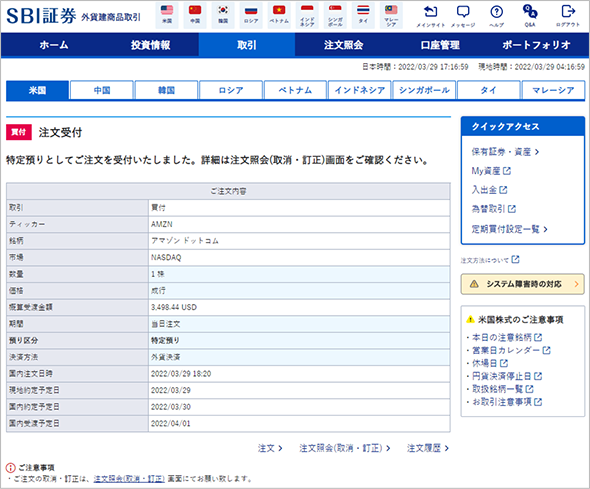
Task: Open the 取引 main menu
Action: [247, 45]
